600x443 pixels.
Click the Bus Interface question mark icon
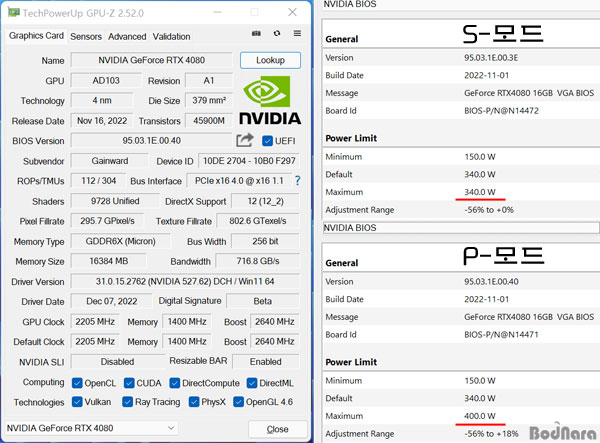tap(297, 181)
